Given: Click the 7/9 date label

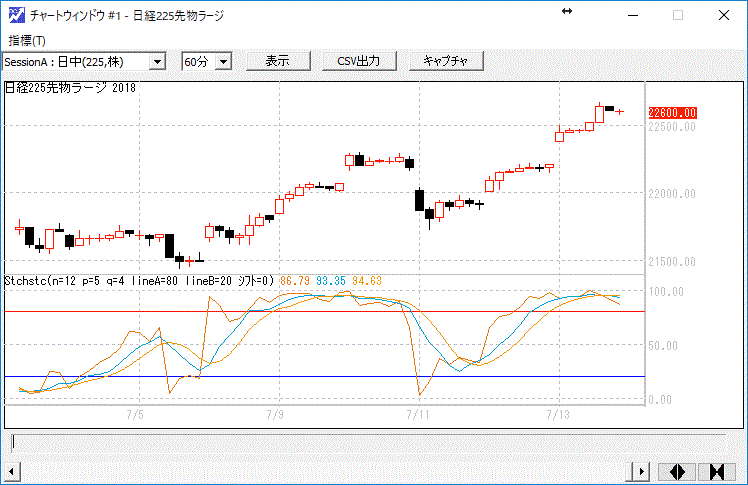Looking at the screenshot, I should [x=275, y=414].
